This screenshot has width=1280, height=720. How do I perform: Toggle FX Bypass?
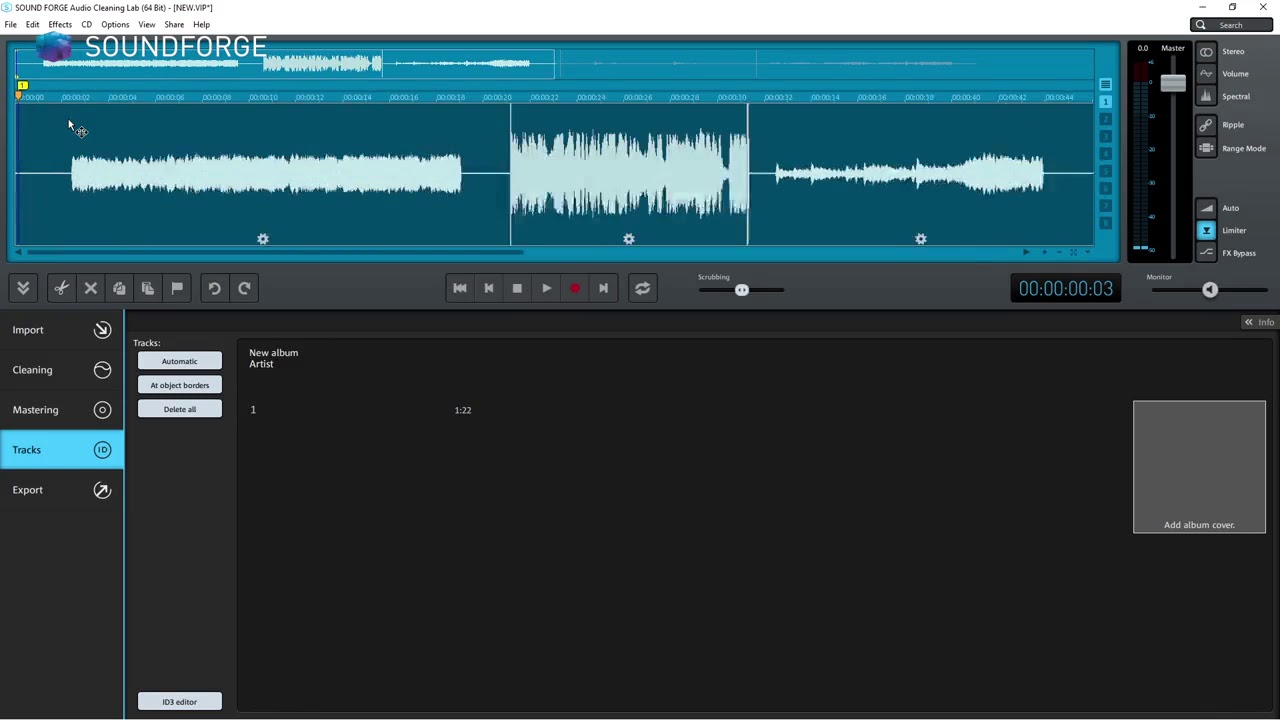click(x=1206, y=253)
